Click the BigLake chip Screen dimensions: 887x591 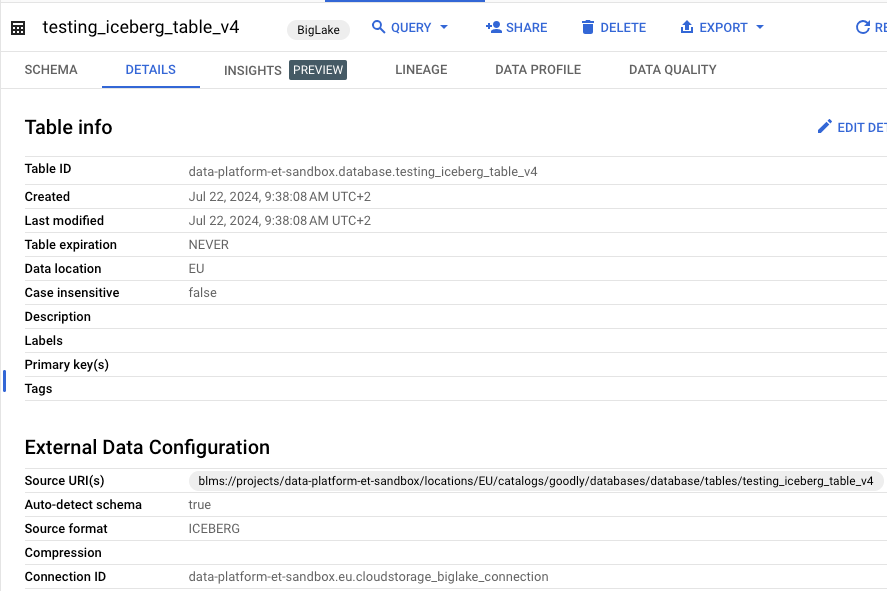point(318,30)
